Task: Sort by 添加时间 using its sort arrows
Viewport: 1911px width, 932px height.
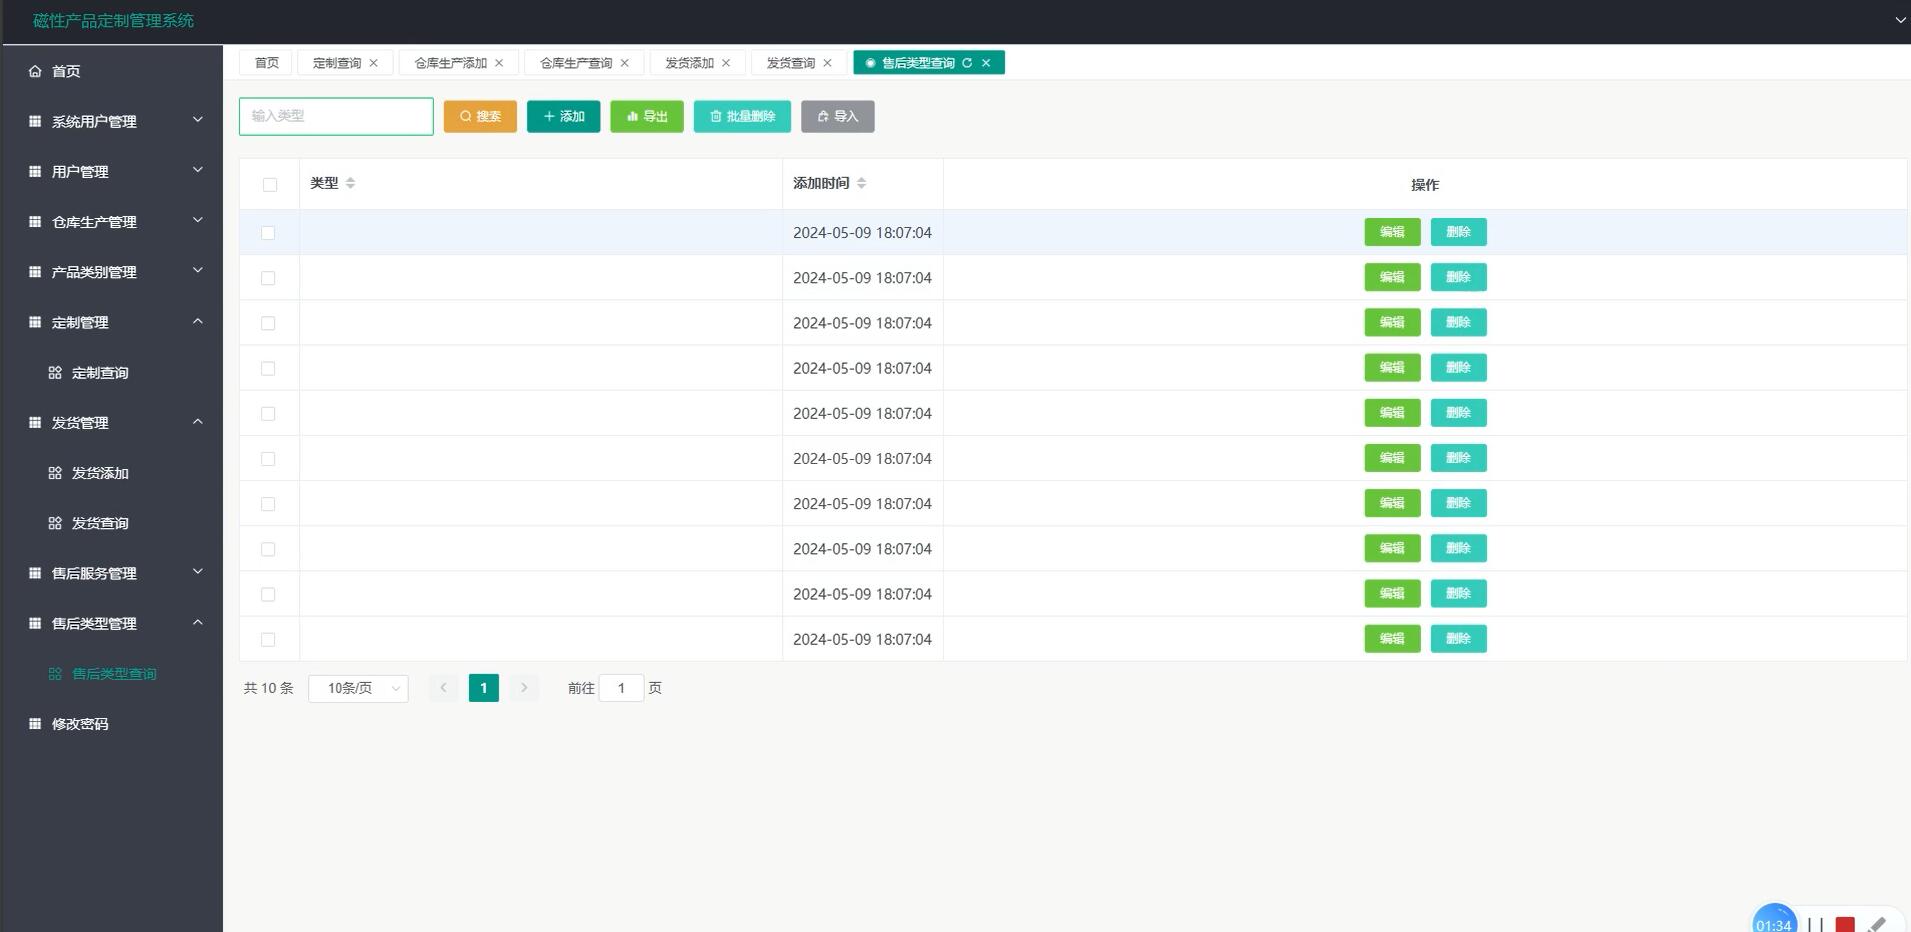Action: point(861,183)
